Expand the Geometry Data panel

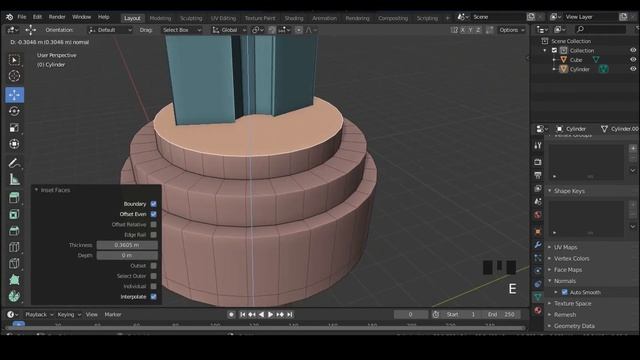tap(573, 326)
